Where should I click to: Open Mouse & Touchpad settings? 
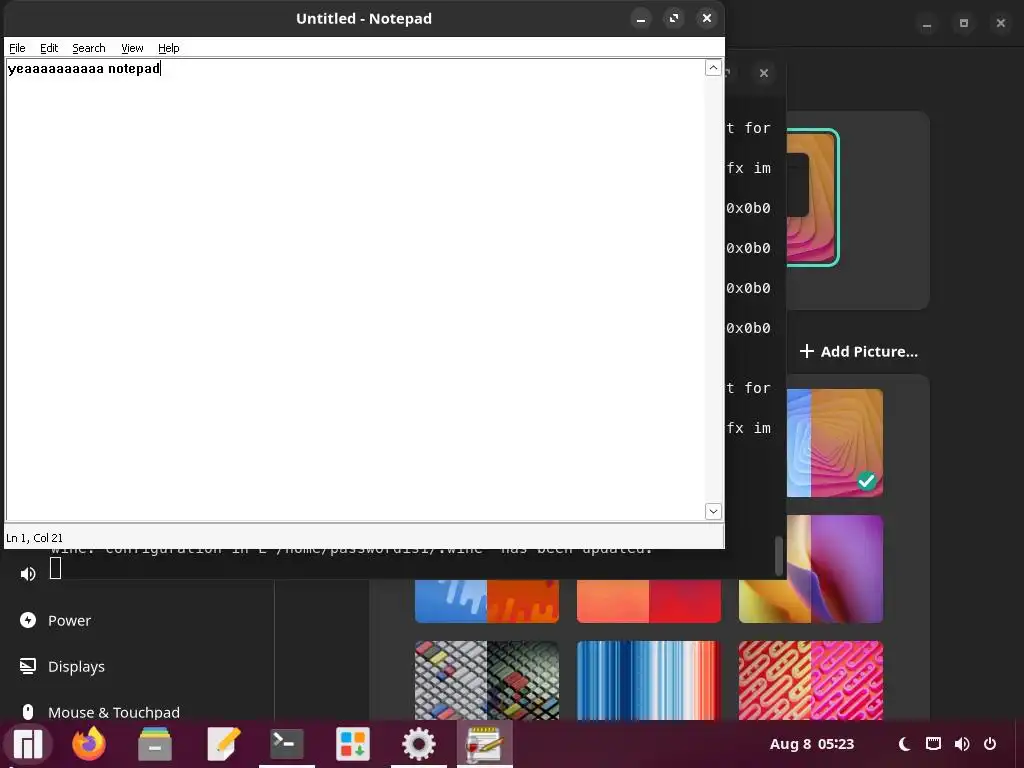[x=114, y=712]
